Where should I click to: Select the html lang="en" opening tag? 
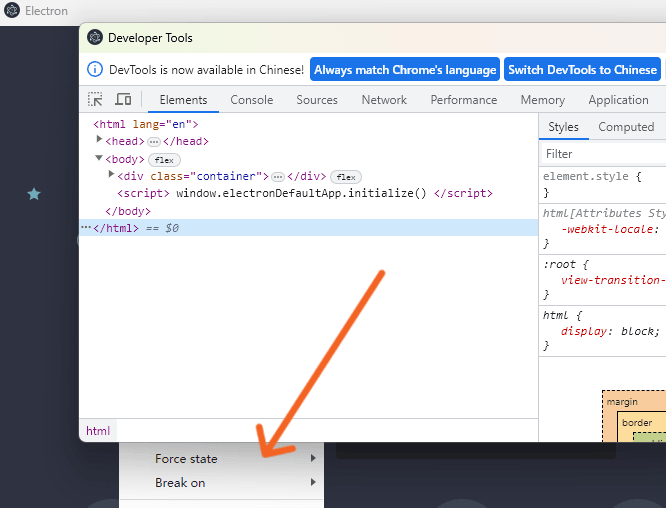(x=146, y=124)
